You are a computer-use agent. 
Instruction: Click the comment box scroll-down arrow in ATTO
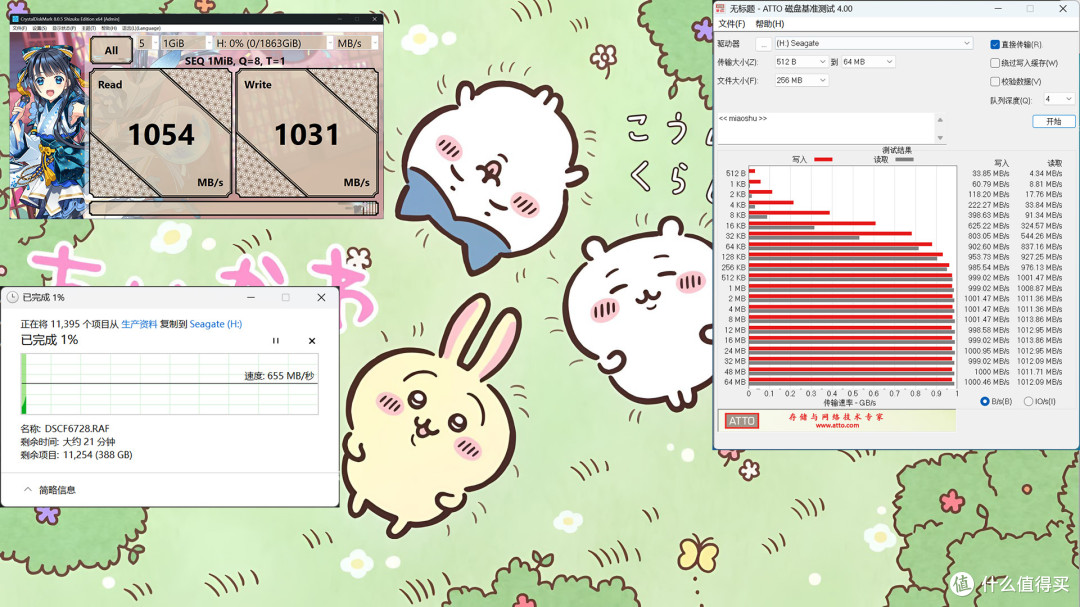940,138
